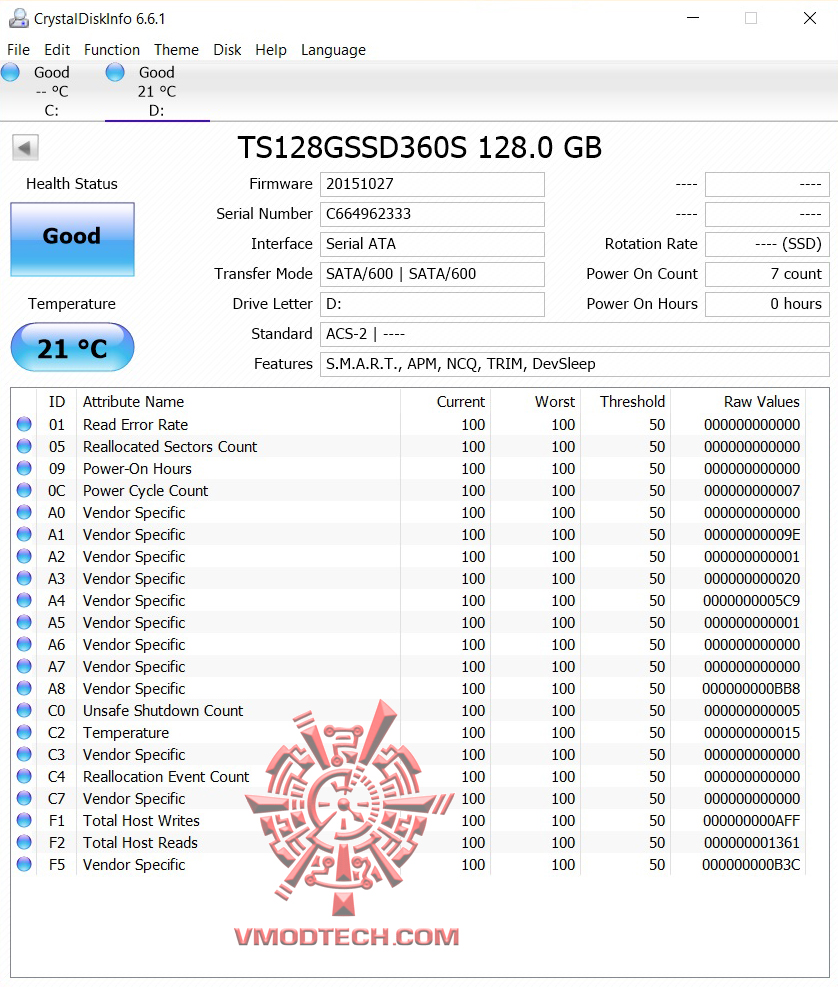Click the Features field with S.M.A.R.T.

[x=575, y=364]
